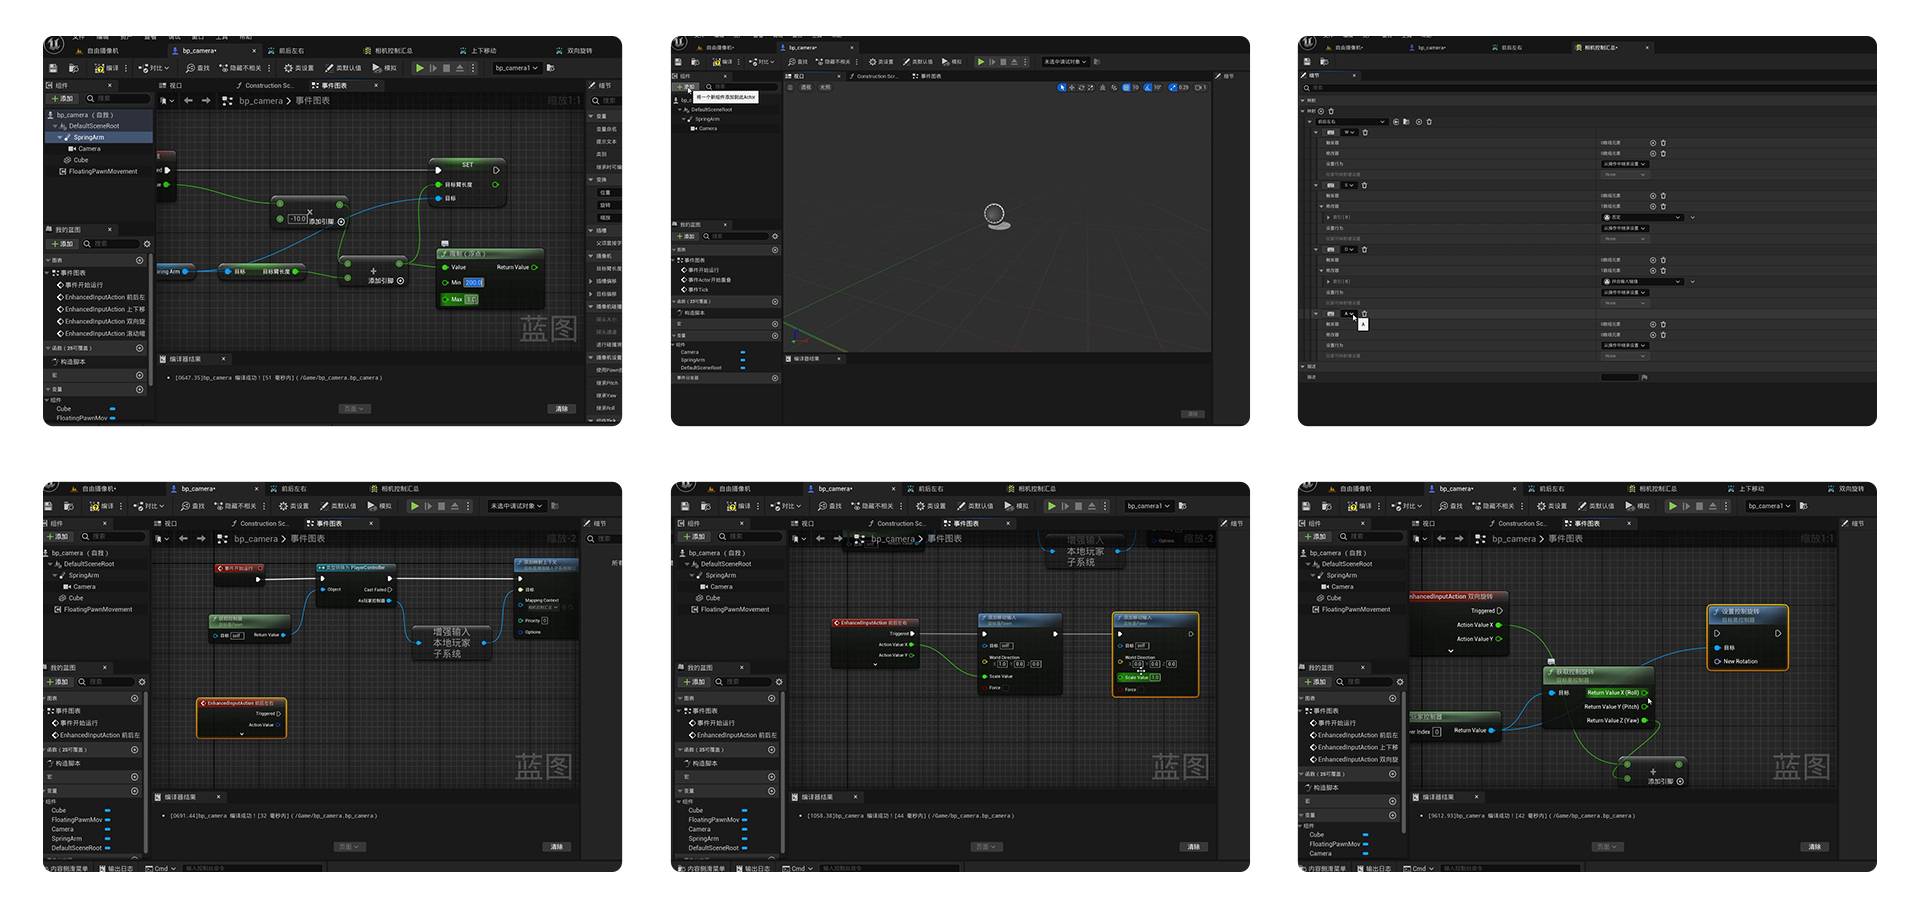The height and width of the screenshot is (910, 1920).
Task: Expand EnhancedInputAction 双向旋转 node chevron
Action: click(1451, 651)
